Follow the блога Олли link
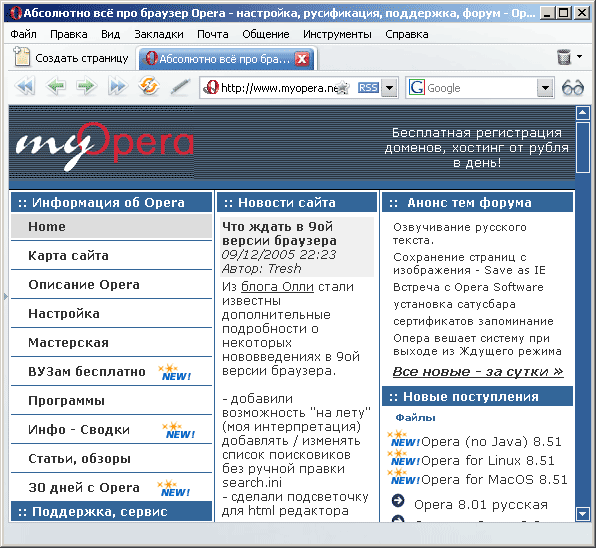Screen dimensions: 596x548 click(277, 287)
